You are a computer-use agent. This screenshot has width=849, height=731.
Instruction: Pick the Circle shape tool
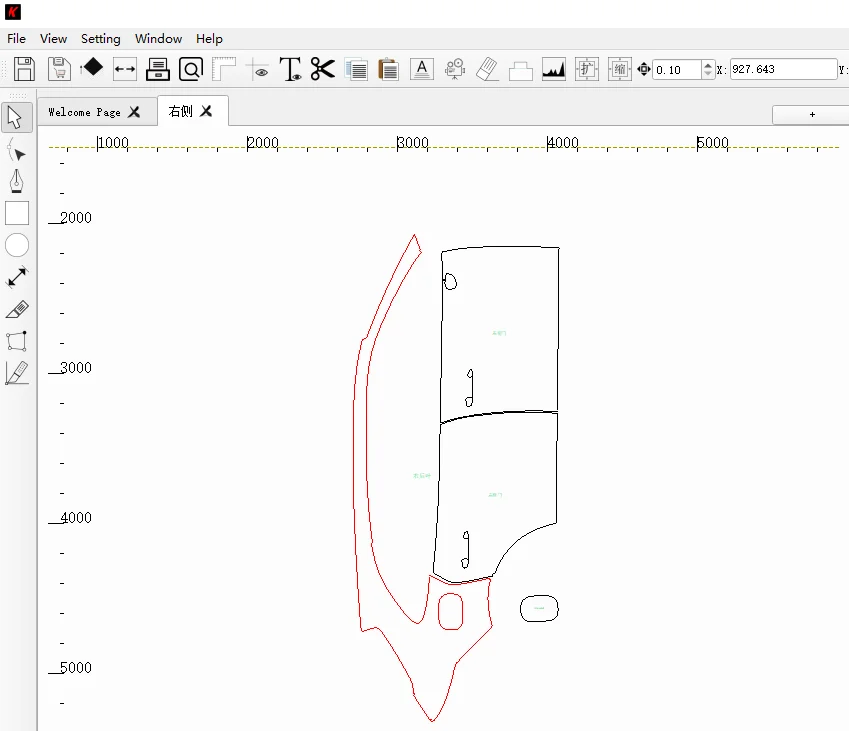tap(17, 245)
